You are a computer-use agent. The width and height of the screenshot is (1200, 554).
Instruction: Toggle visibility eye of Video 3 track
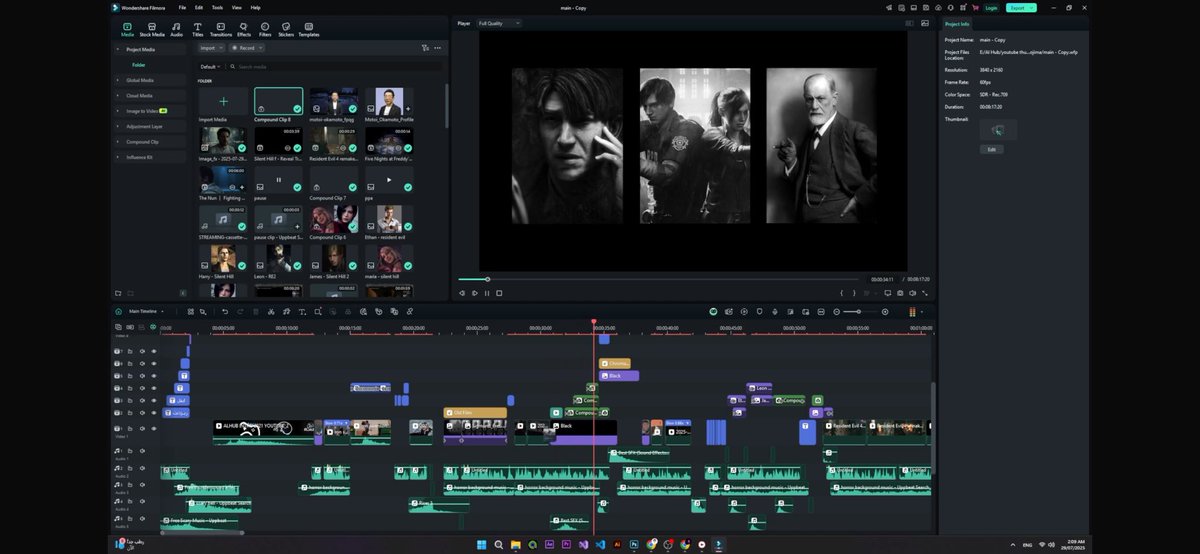pyautogui.click(x=153, y=400)
